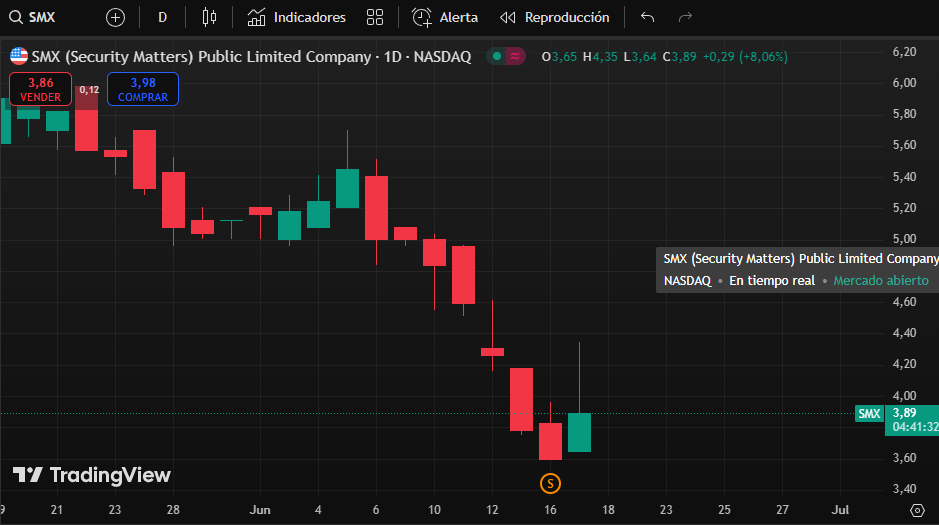Screen dimensions: 939x525
Task: Start Reproducción bar replay
Action: click(x=555, y=17)
